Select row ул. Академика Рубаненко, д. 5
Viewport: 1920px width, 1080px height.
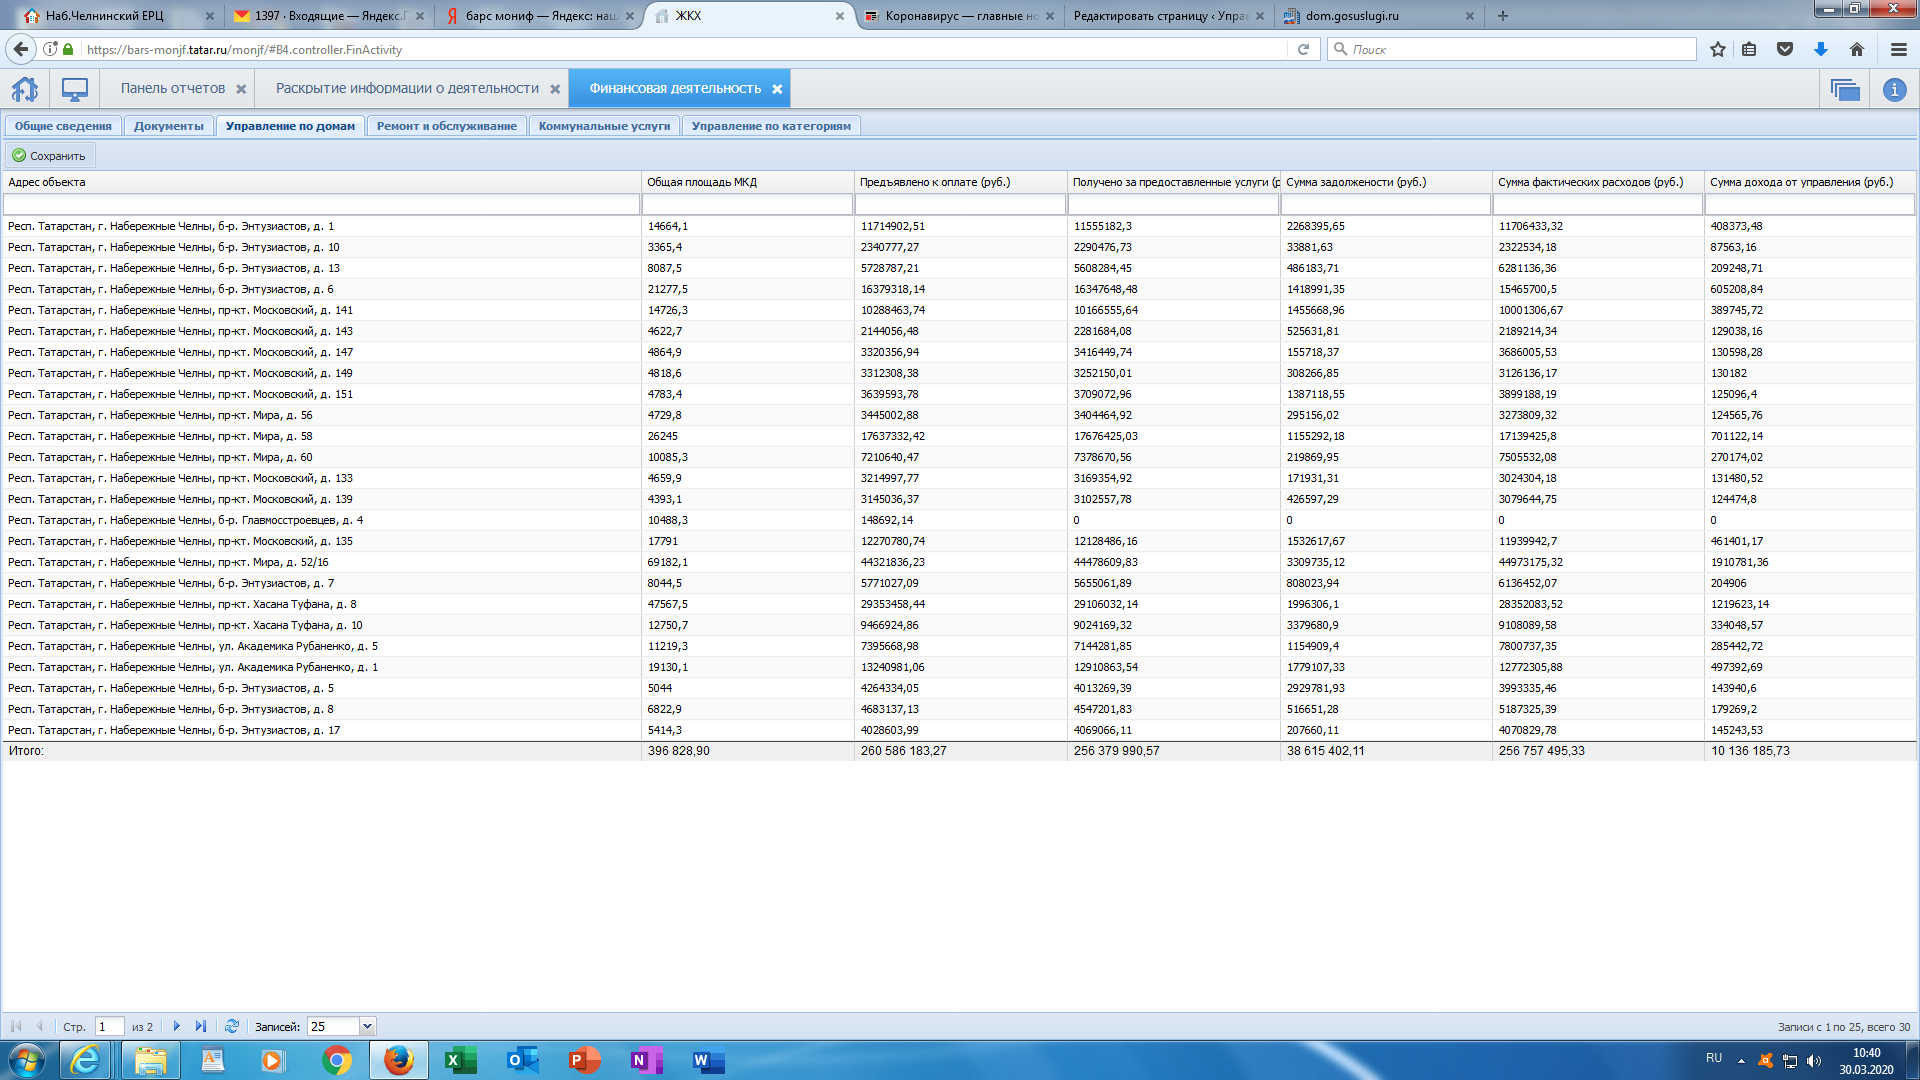(959, 646)
